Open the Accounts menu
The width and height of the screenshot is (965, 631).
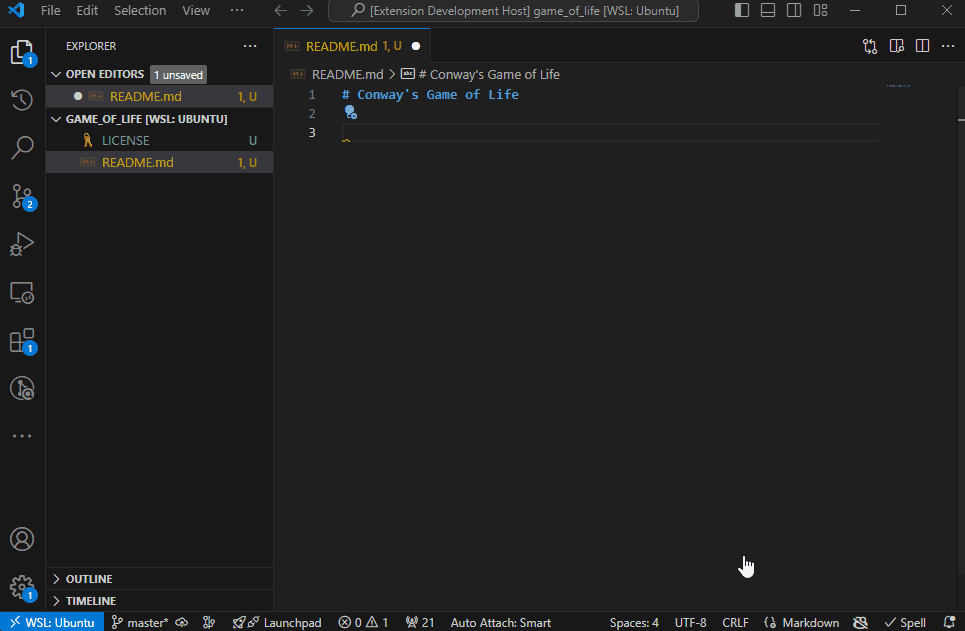click(x=22, y=539)
